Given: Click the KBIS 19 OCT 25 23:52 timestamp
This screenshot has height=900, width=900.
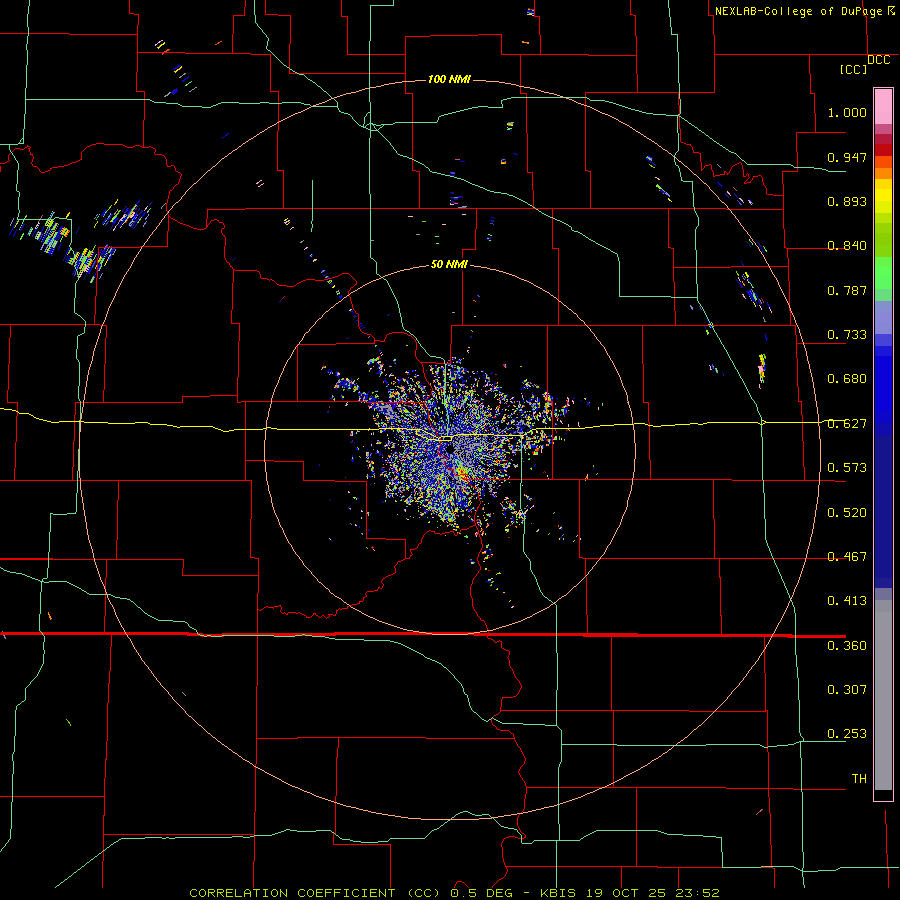Looking at the screenshot, I should 630,893.
